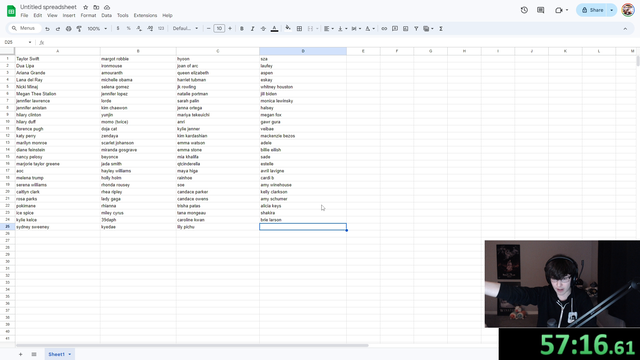The image size is (640, 360).
Task: Select the paint format roller icon
Action: (79, 29)
